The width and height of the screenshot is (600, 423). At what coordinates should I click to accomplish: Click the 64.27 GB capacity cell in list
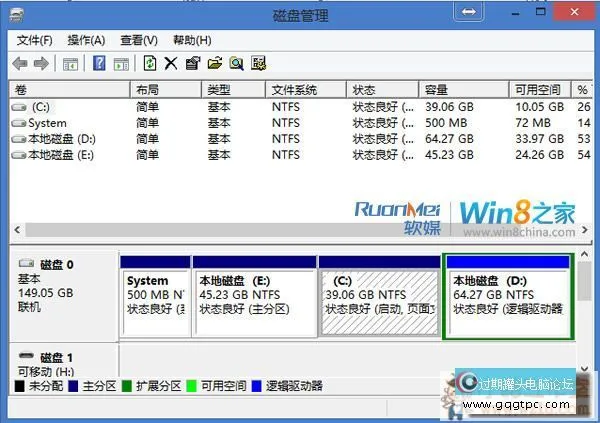pyautogui.click(x=450, y=139)
